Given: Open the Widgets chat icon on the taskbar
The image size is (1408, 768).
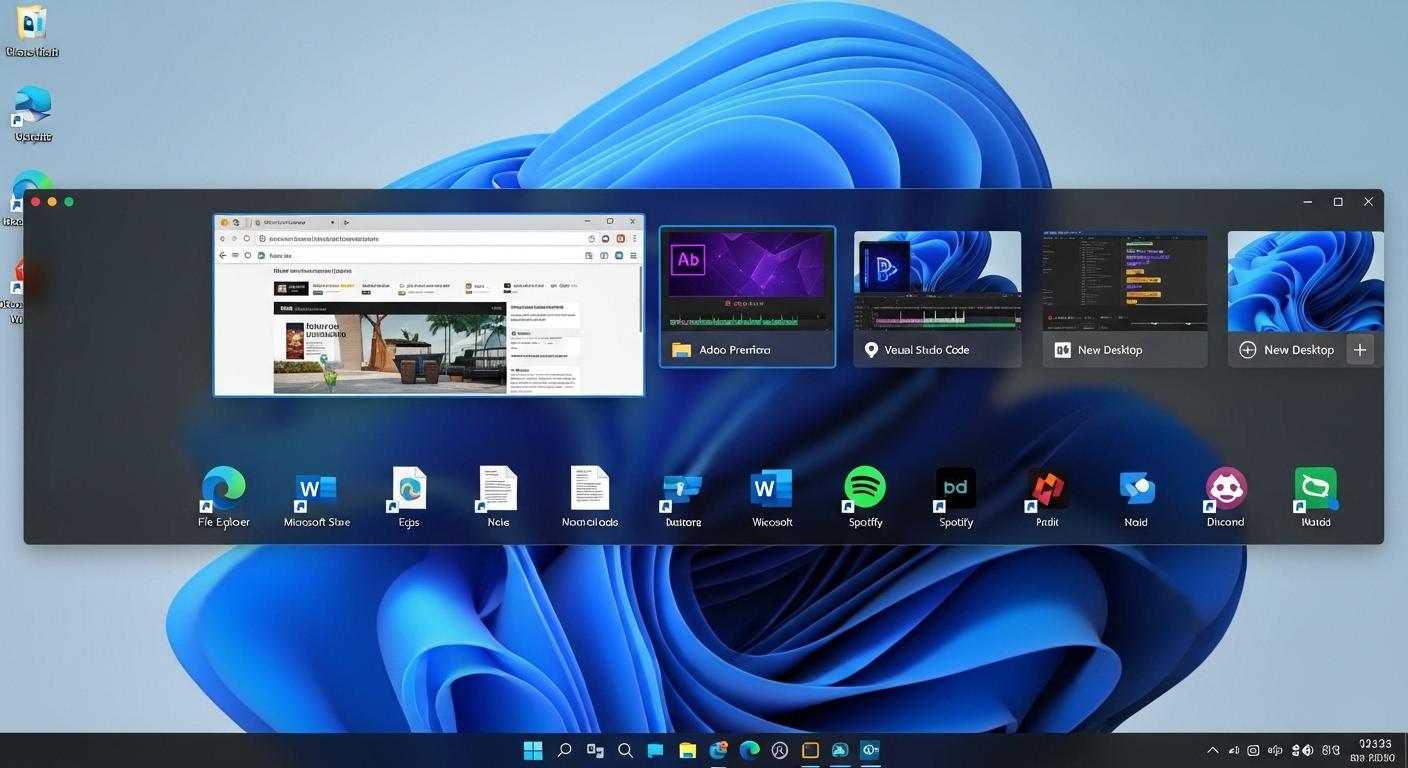Looking at the screenshot, I should click(x=655, y=749).
